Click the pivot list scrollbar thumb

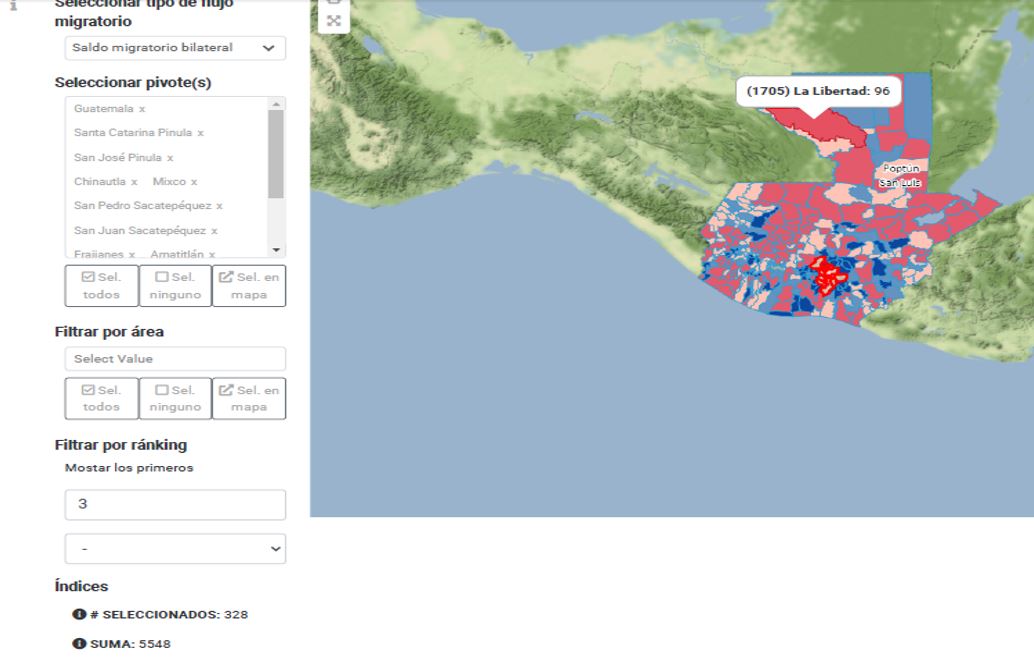pos(276,154)
